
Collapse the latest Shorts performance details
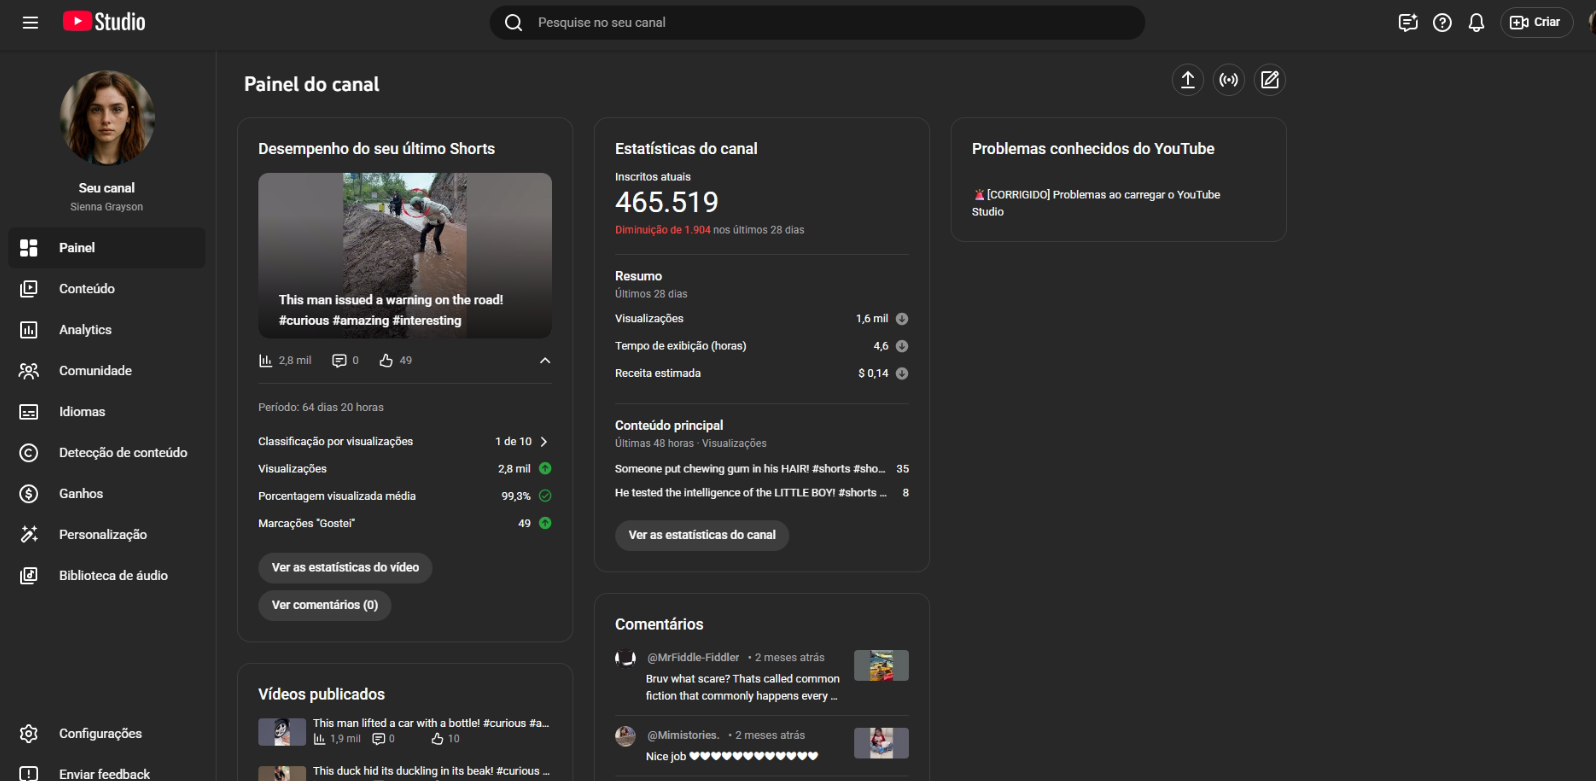click(x=545, y=360)
